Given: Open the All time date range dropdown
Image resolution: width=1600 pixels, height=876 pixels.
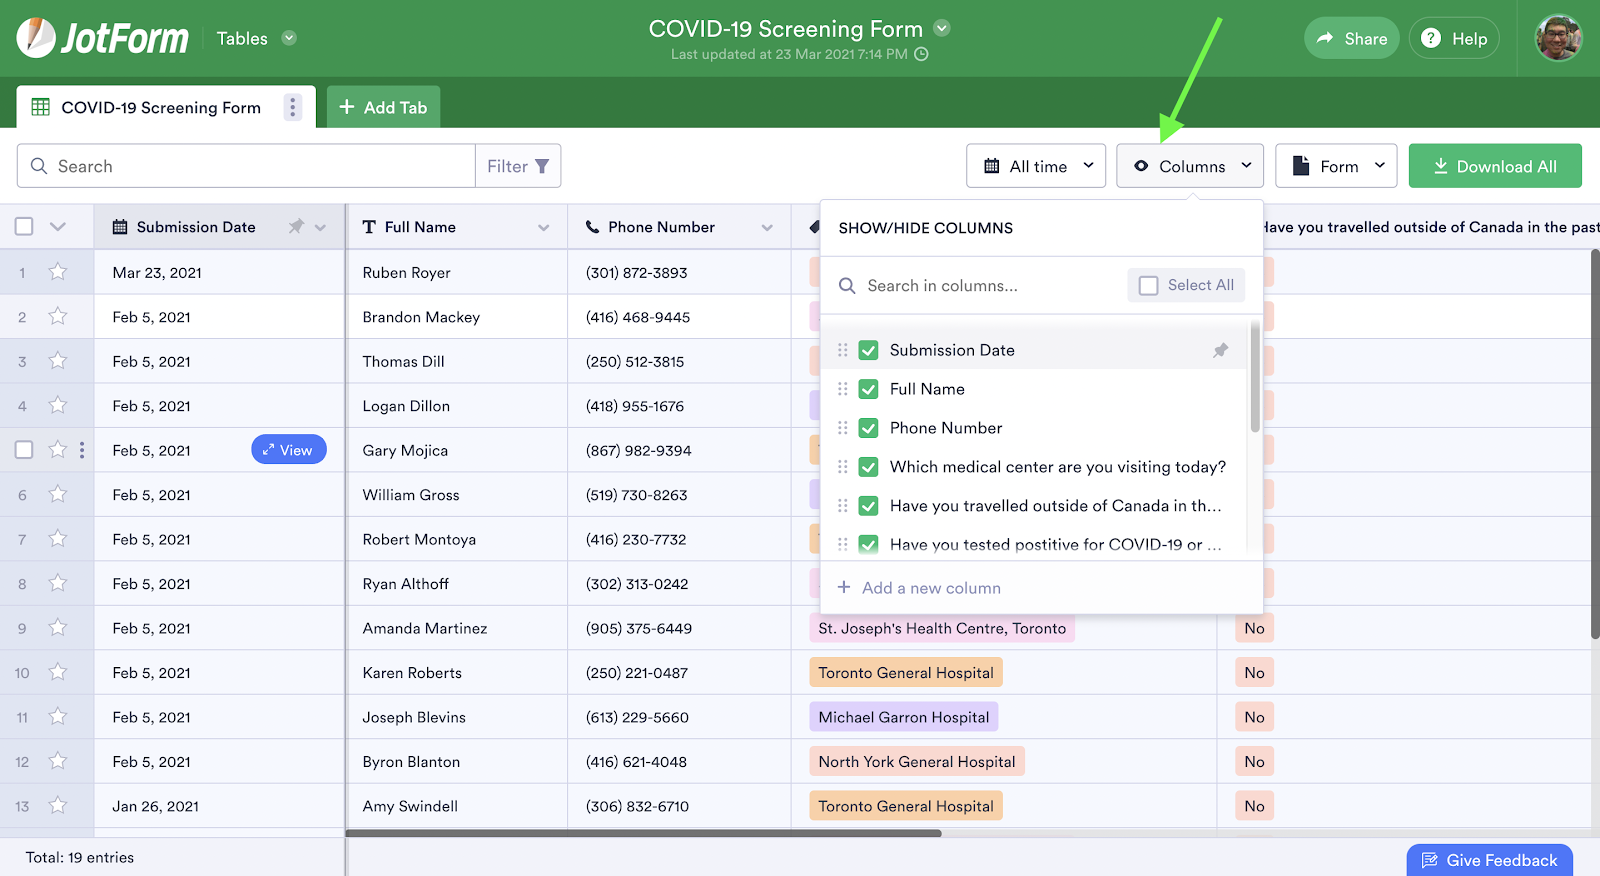Looking at the screenshot, I should [1036, 166].
